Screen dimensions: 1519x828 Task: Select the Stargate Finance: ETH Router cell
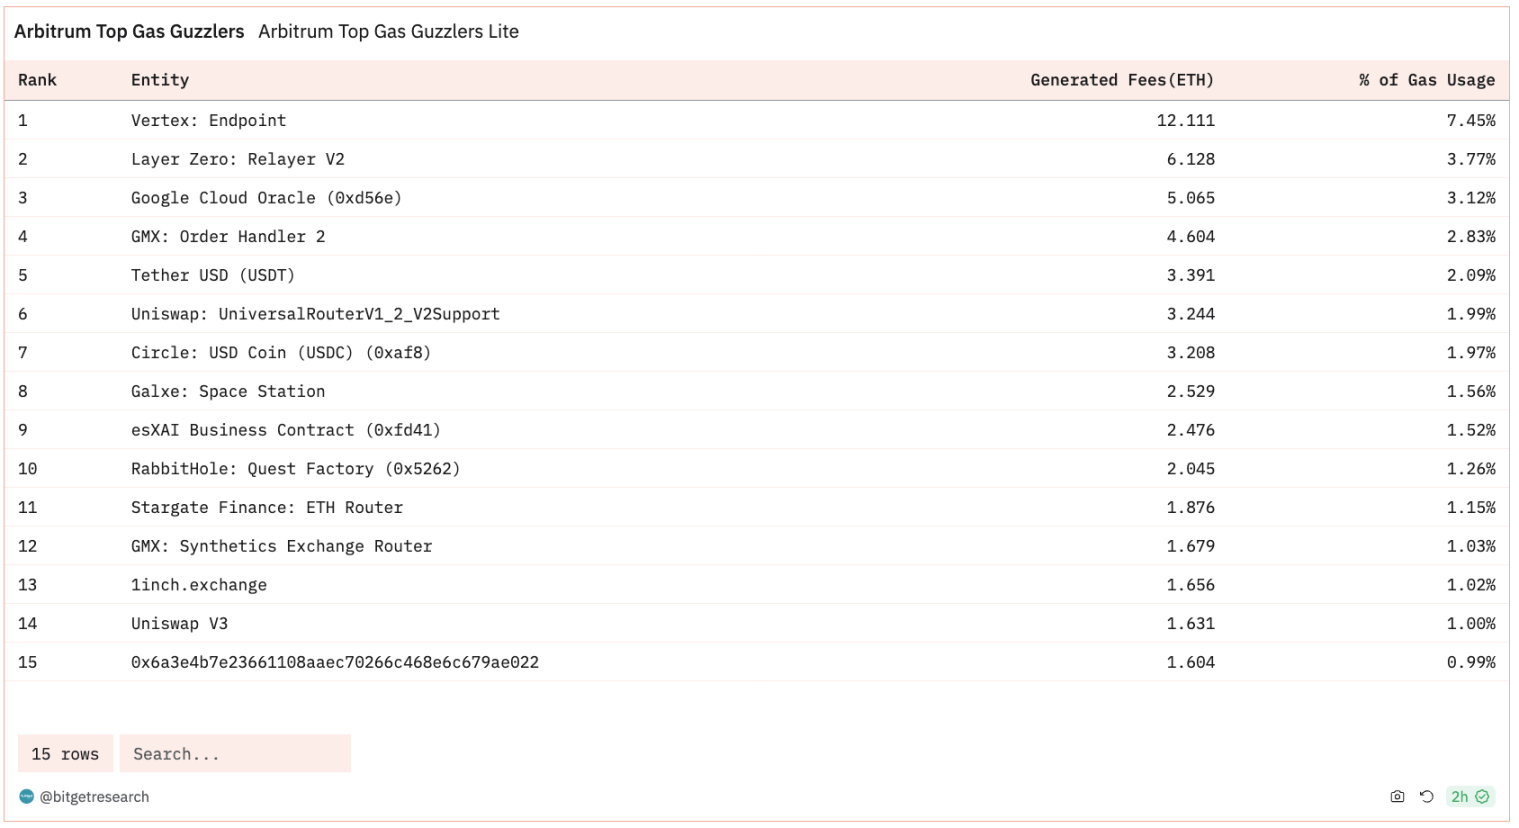pyautogui.click(x=267, y=508)
